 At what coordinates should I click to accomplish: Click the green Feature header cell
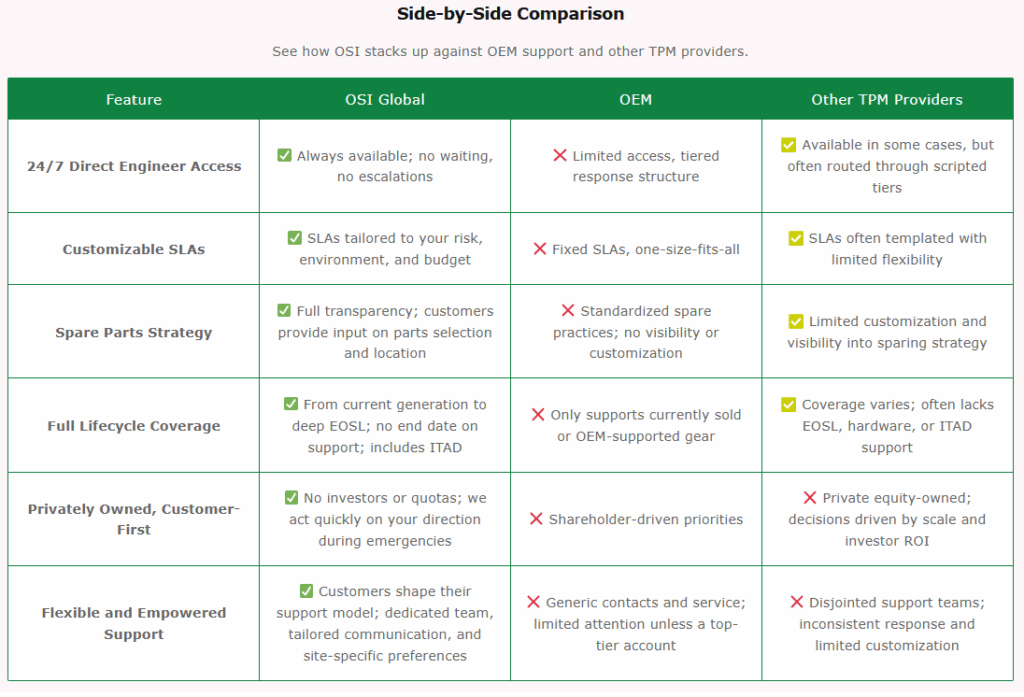pos(134,99)
